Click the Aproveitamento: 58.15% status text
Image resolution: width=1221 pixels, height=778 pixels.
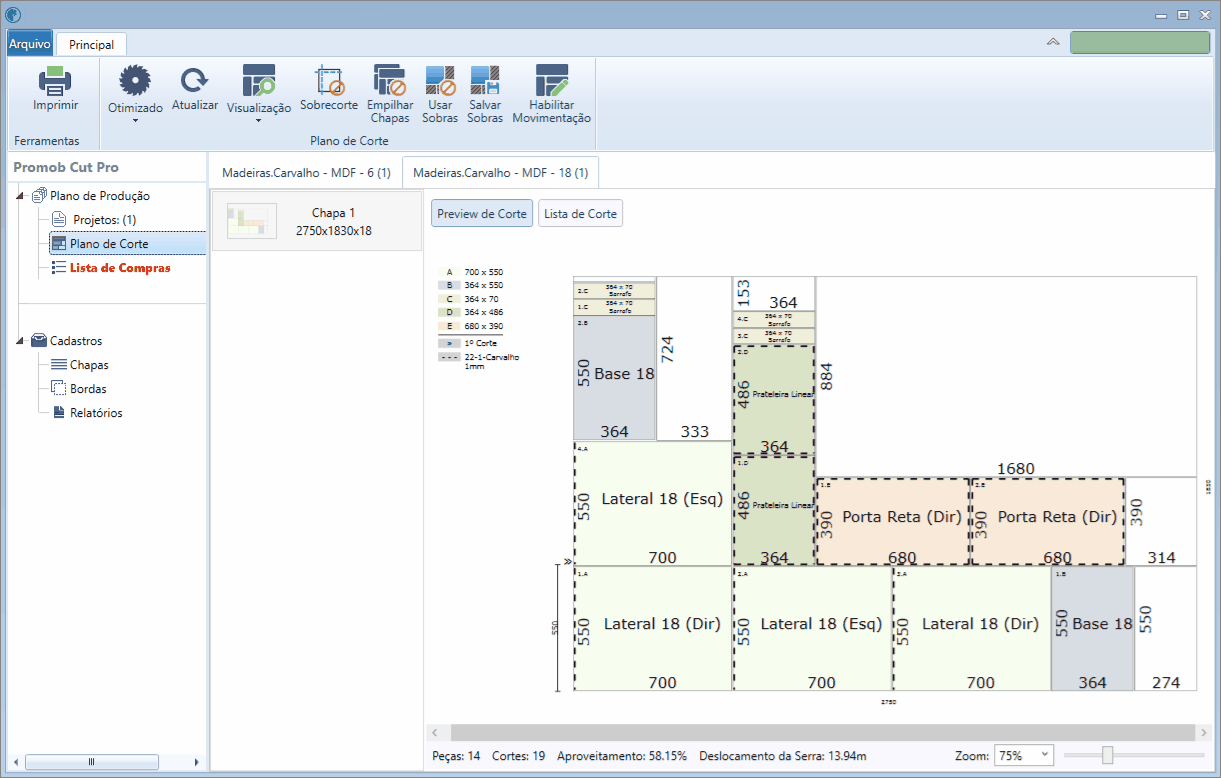point(621,756)
